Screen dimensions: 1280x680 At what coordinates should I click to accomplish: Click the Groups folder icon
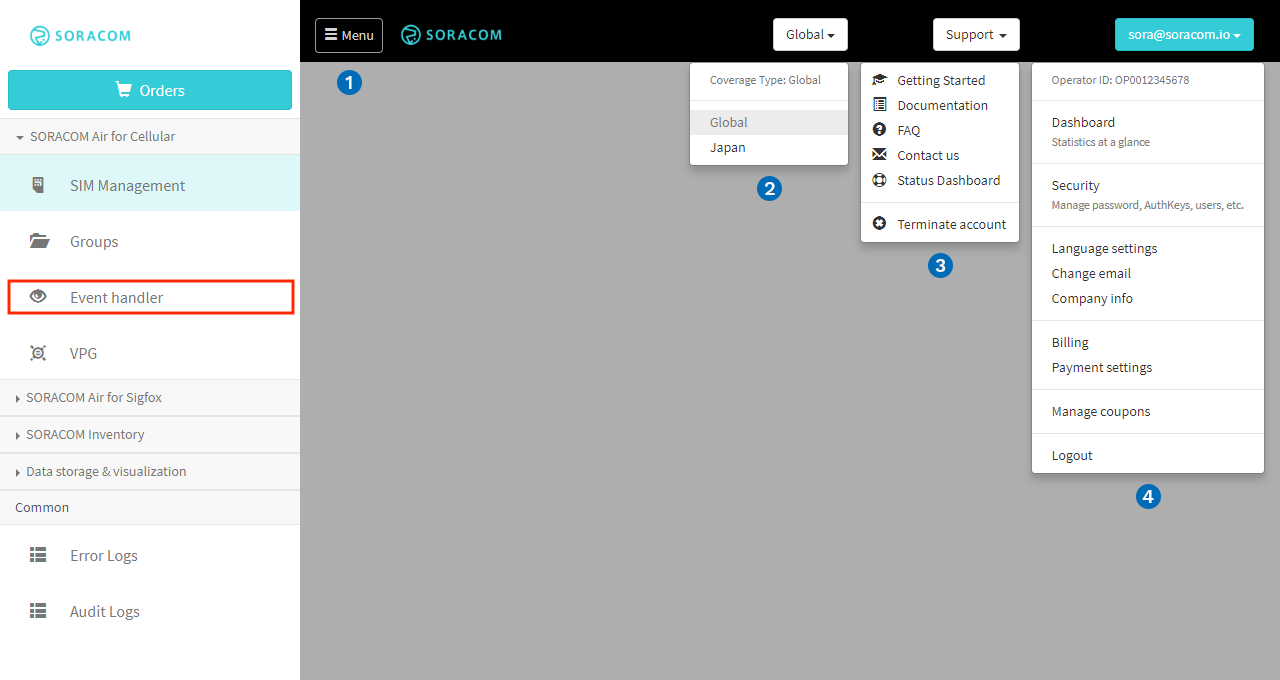tap(39, 241)
